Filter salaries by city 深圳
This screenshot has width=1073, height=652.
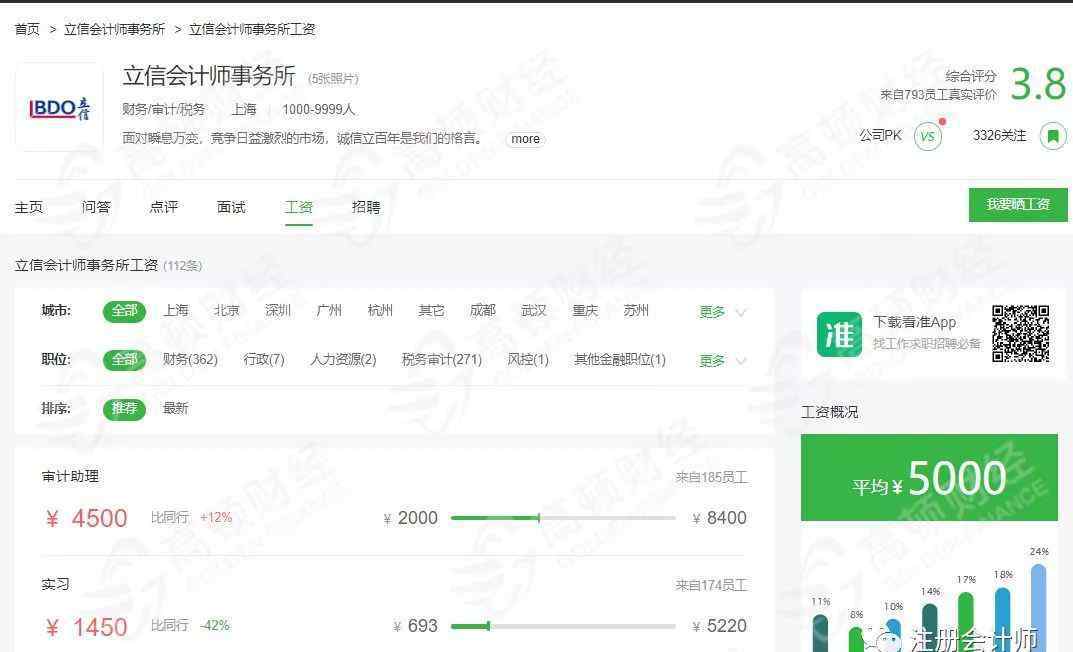(x=278, y=311)
